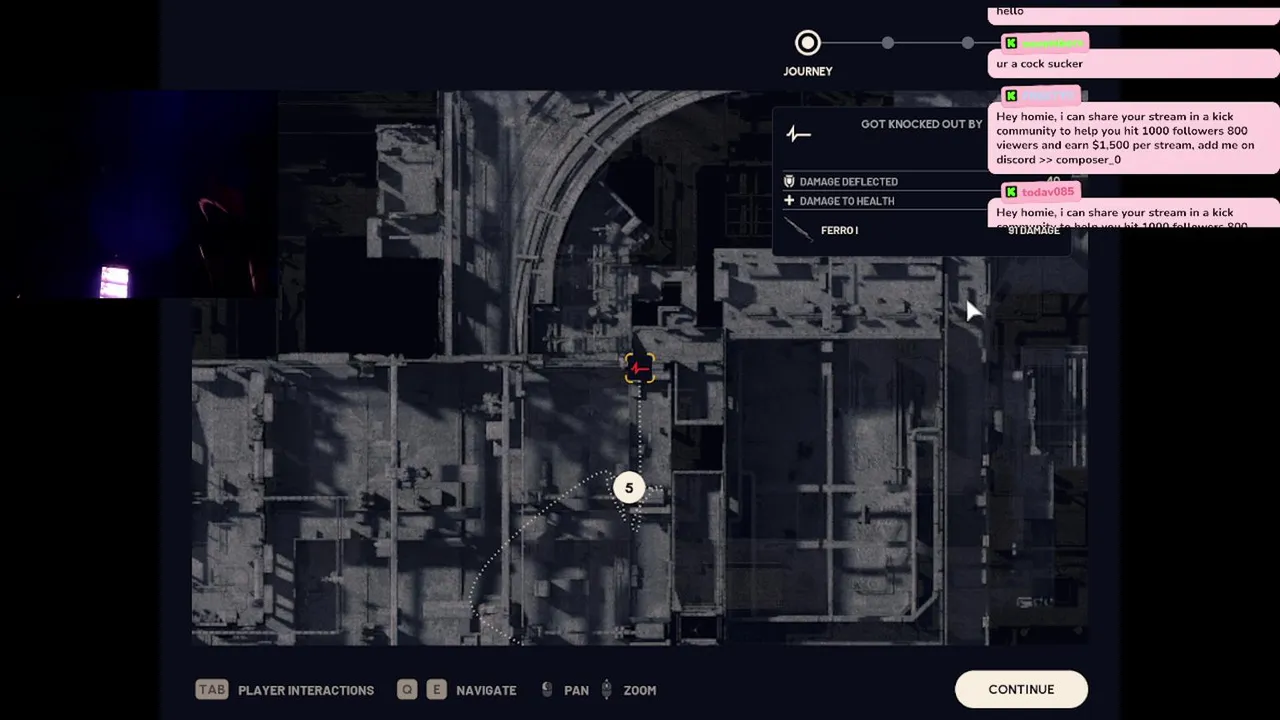Click the todav085 chat username

pyautogui.click(x=1048, y=192)
